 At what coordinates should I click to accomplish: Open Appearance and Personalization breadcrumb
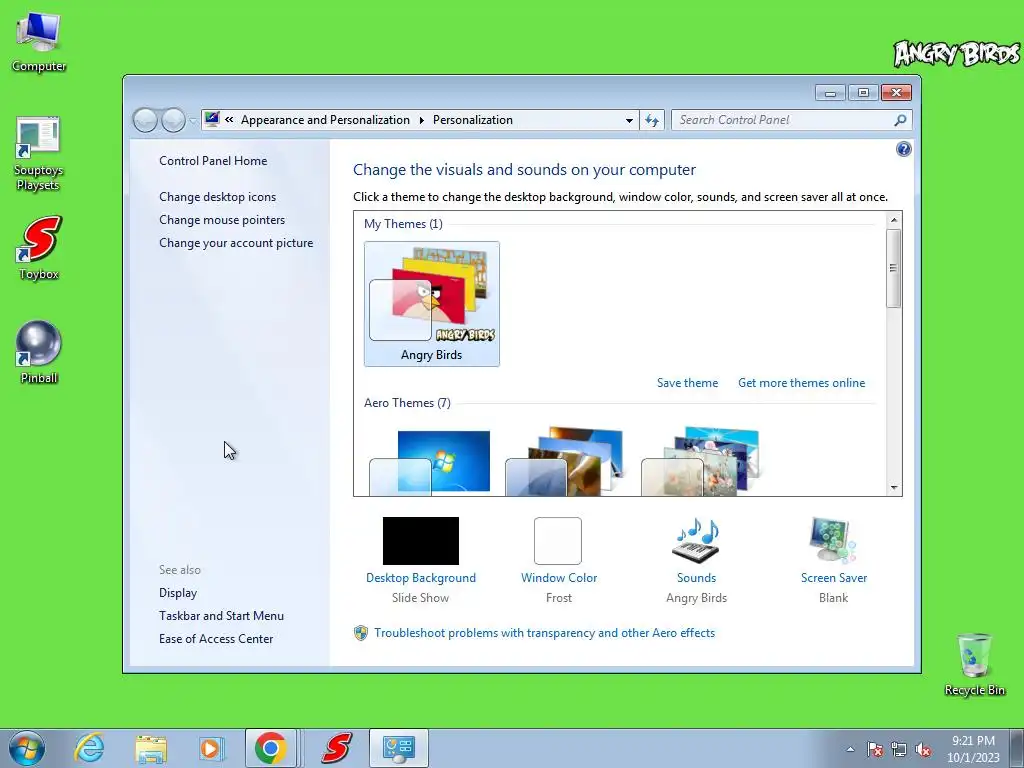pyautogui.click(x=325, y=120)
